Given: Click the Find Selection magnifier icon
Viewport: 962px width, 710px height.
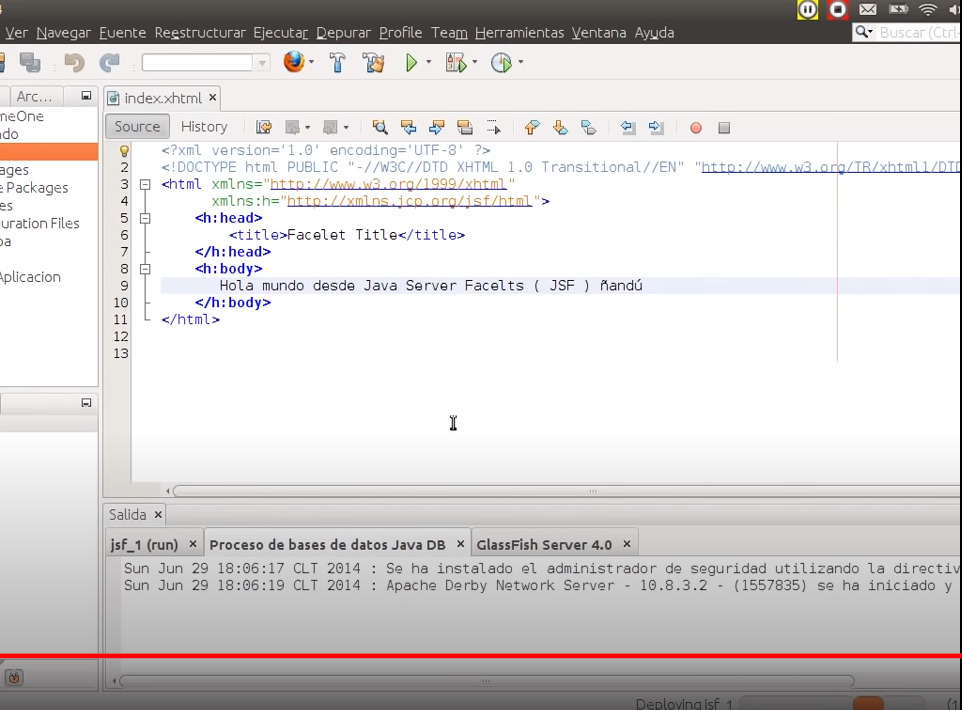Looking at the screenshot, I should click(380, 127).
